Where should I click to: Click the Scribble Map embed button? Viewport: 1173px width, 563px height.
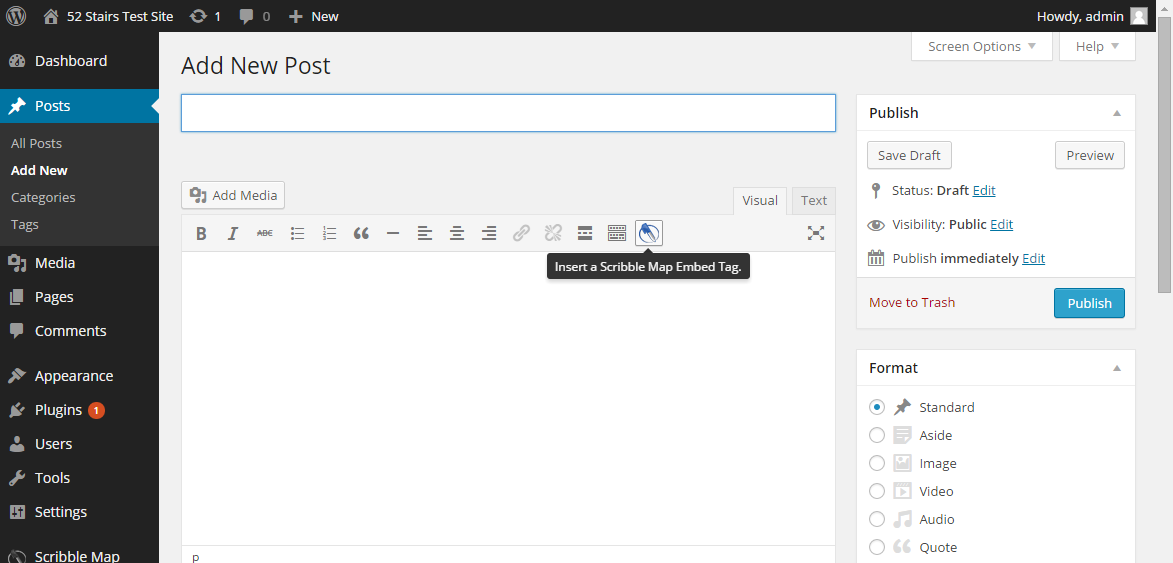[x=649, y=233]
